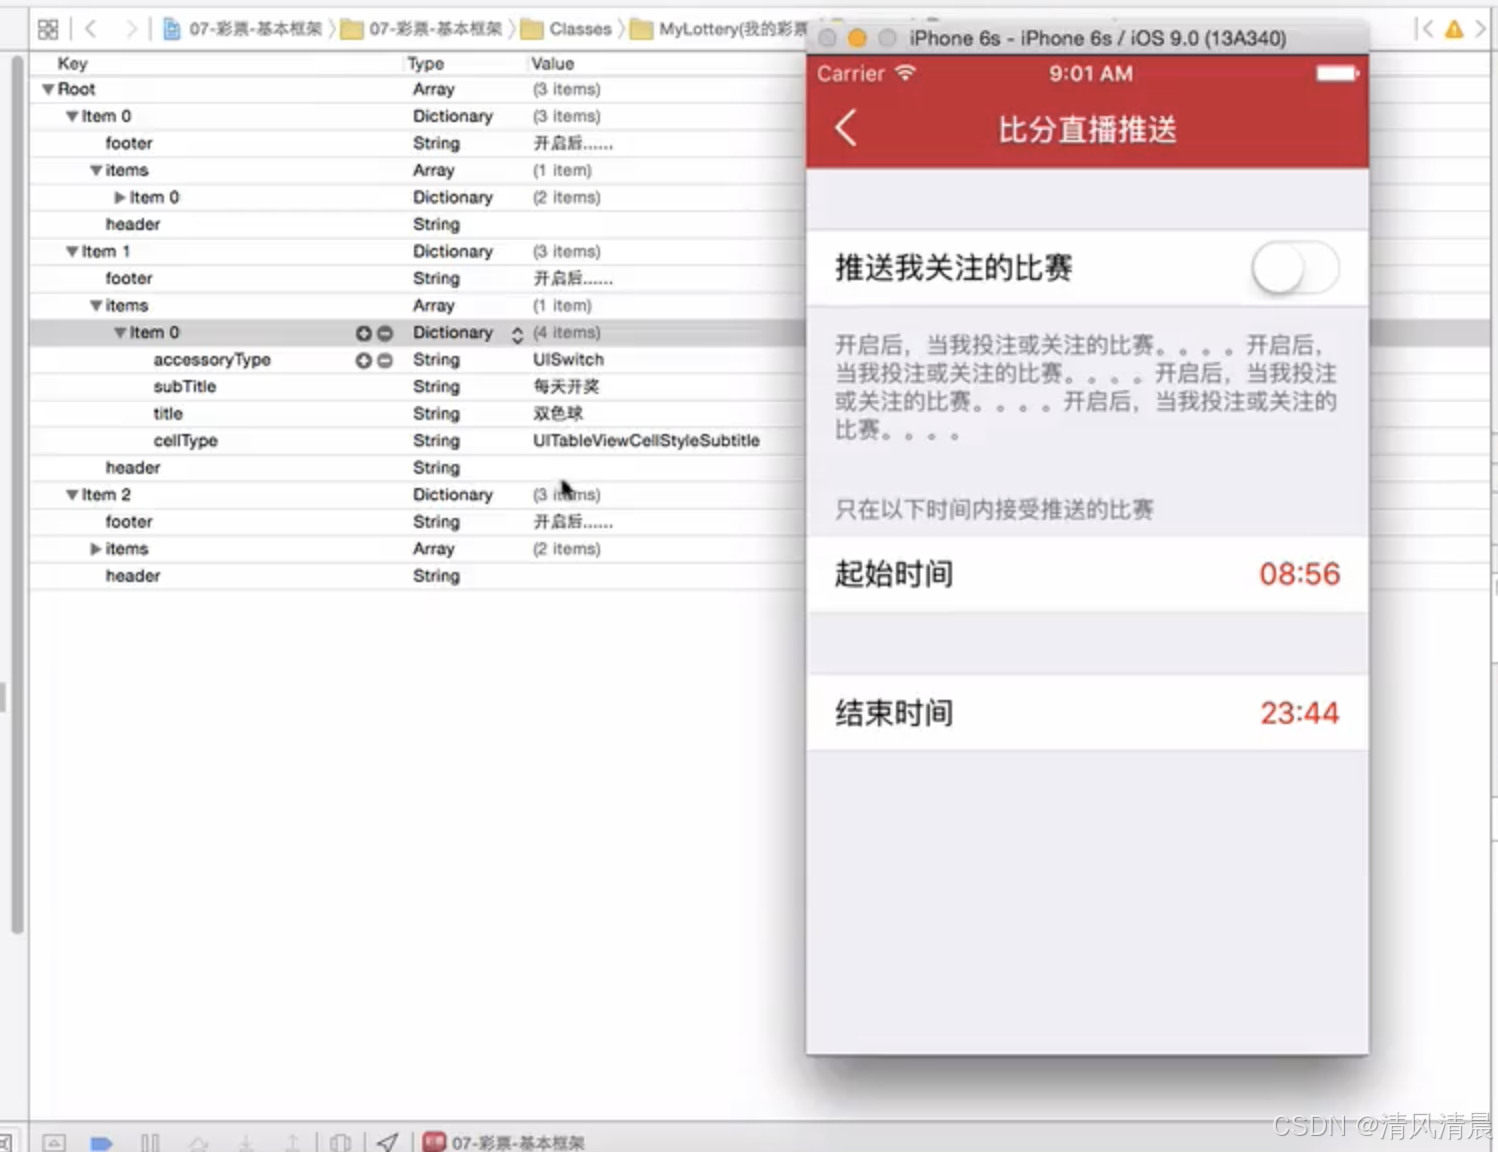Click the step over debug button
This screenshot has width=1498, height=1152.
click(x=198, y=1142)
